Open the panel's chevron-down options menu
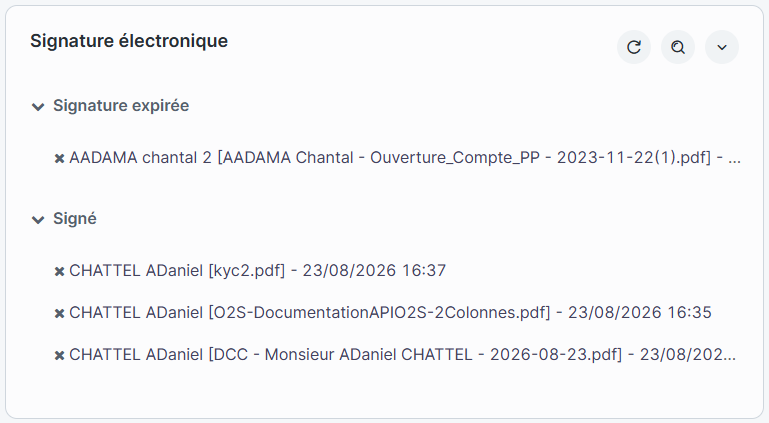The width and height of the screenshot is (769, 423). click(x=722, y=47)
